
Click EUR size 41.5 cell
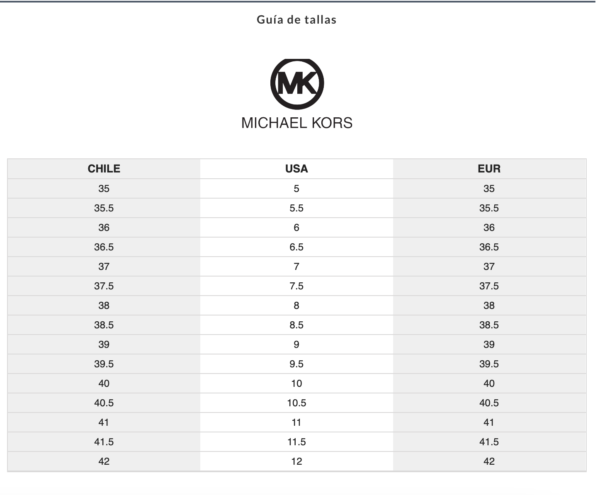click(489, 442)
